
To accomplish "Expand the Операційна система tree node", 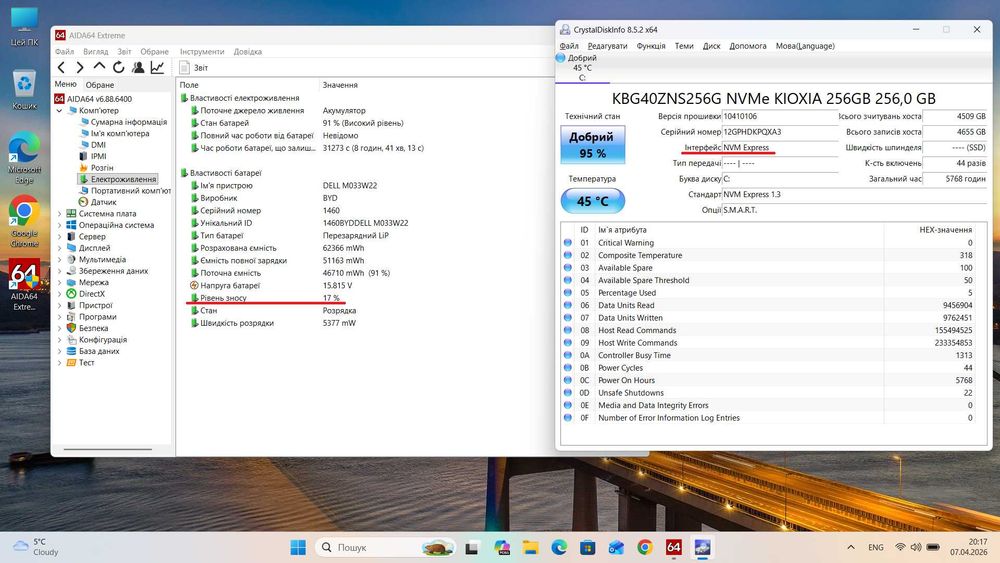I will [59, 225].
